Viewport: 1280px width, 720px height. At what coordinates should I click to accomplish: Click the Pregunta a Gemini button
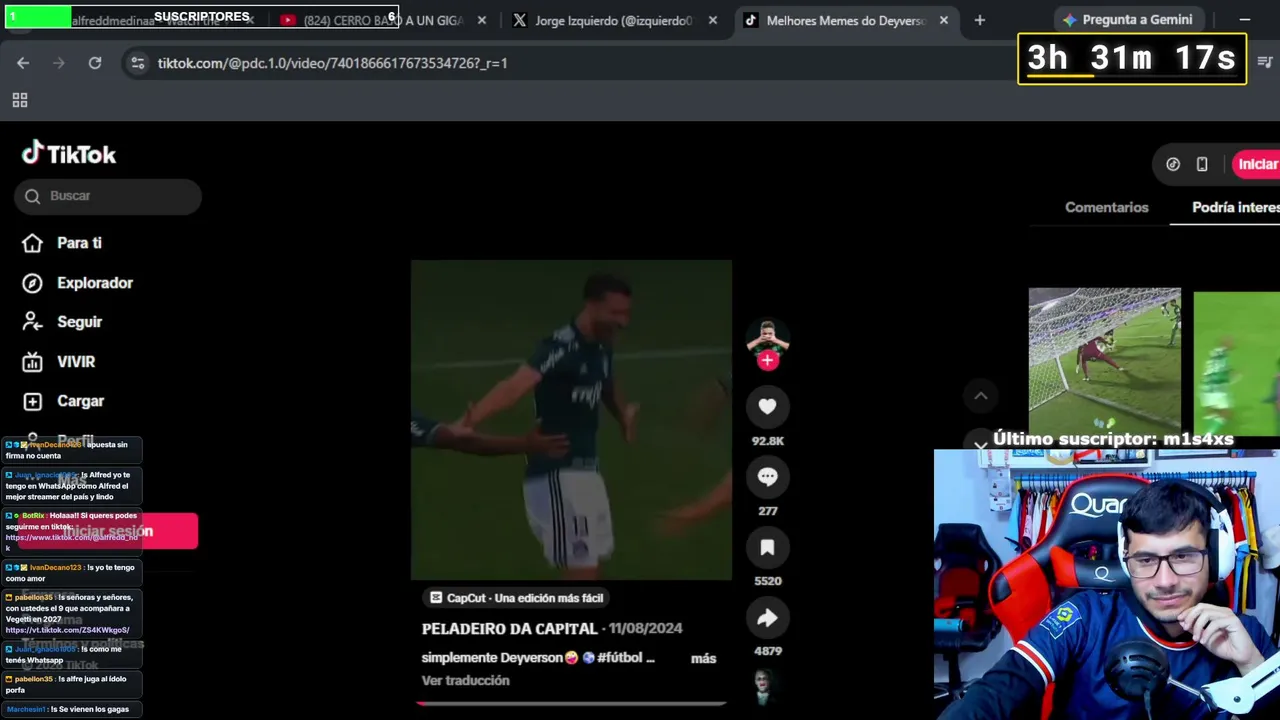1127,20
